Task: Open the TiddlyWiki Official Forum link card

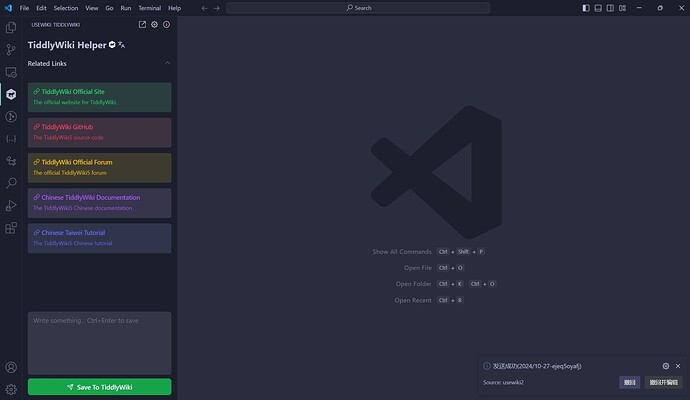Action: pyautogui.click(x=99, y=168)
